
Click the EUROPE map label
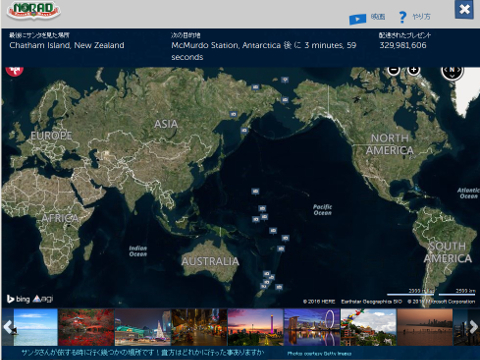[x=51, y=136]
